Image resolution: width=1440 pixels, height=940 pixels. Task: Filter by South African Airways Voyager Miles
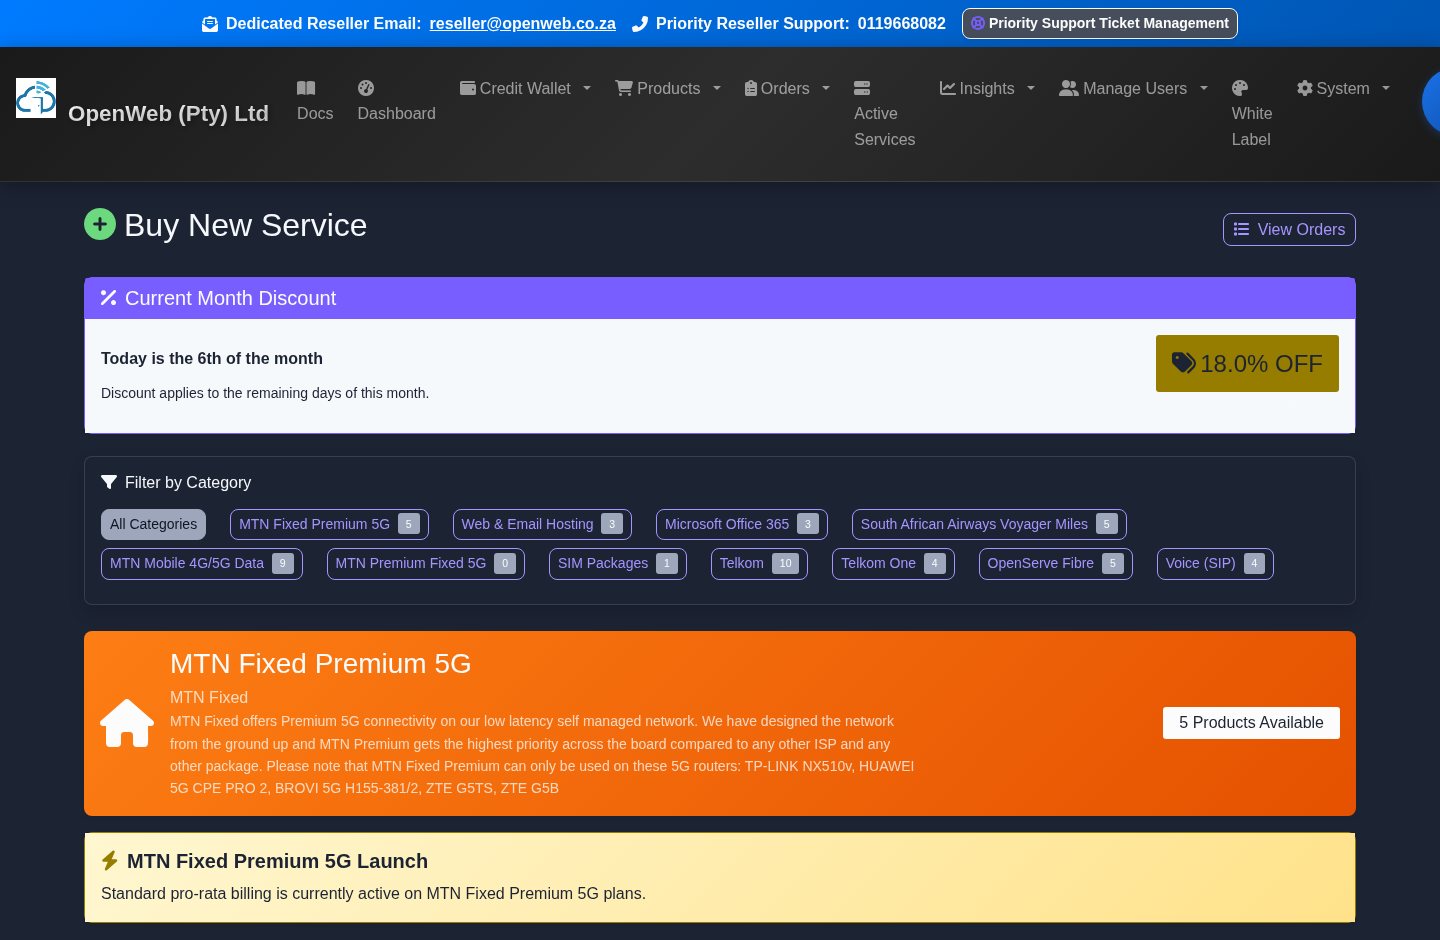(x=989, y=524)
